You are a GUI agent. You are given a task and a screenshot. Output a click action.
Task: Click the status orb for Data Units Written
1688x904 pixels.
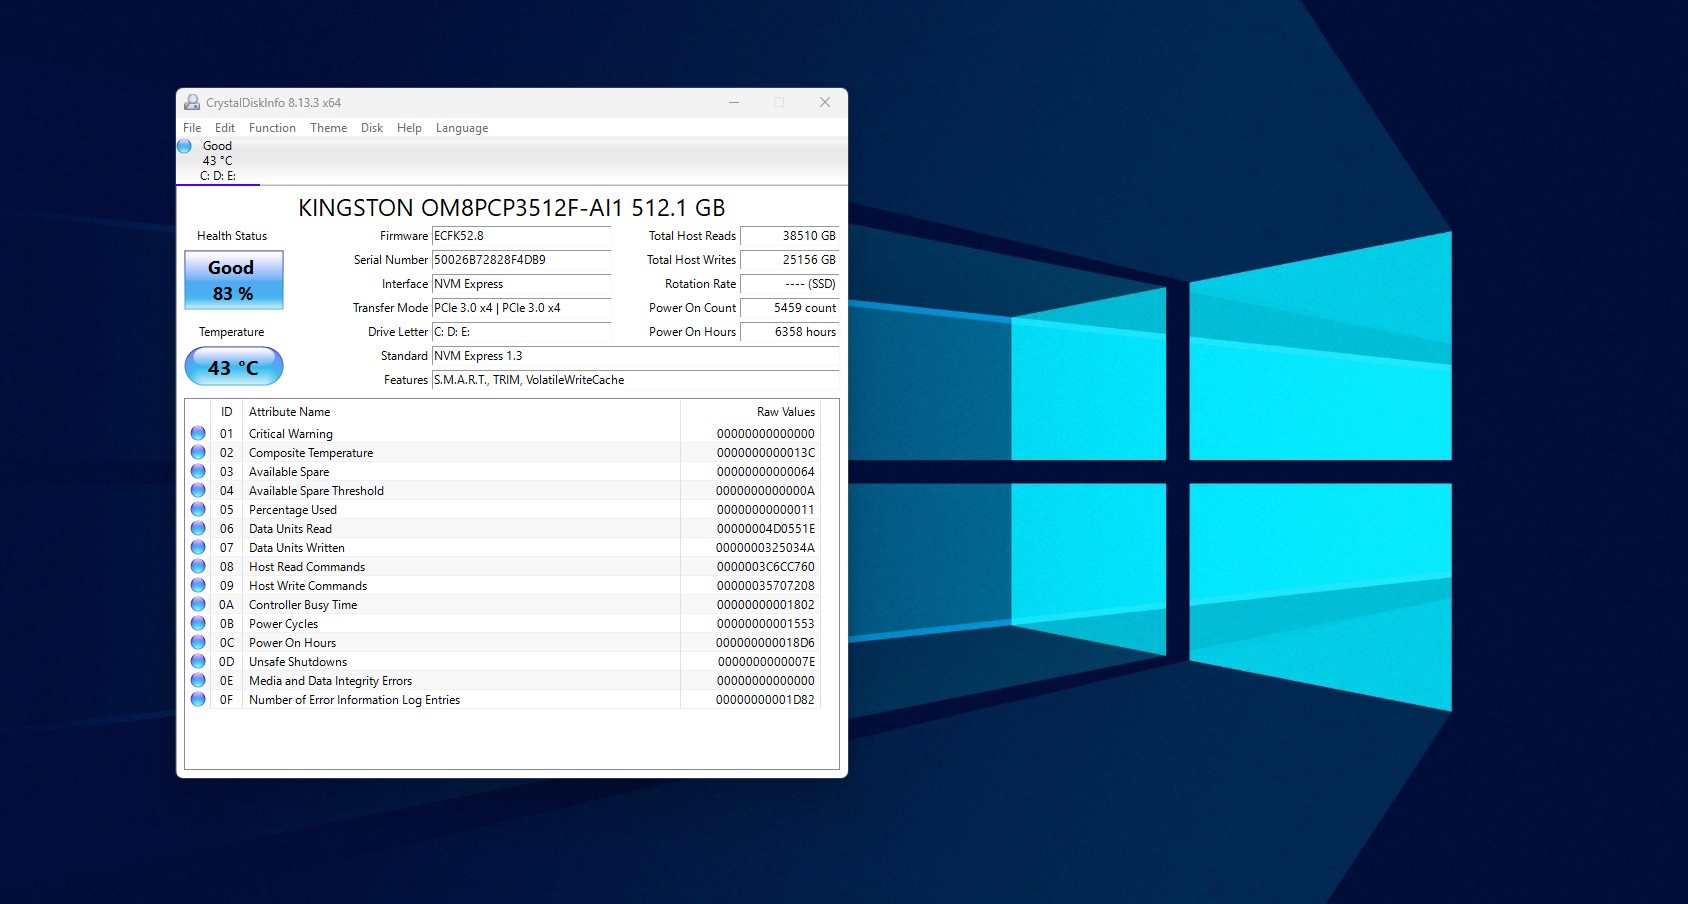(198, 547)
